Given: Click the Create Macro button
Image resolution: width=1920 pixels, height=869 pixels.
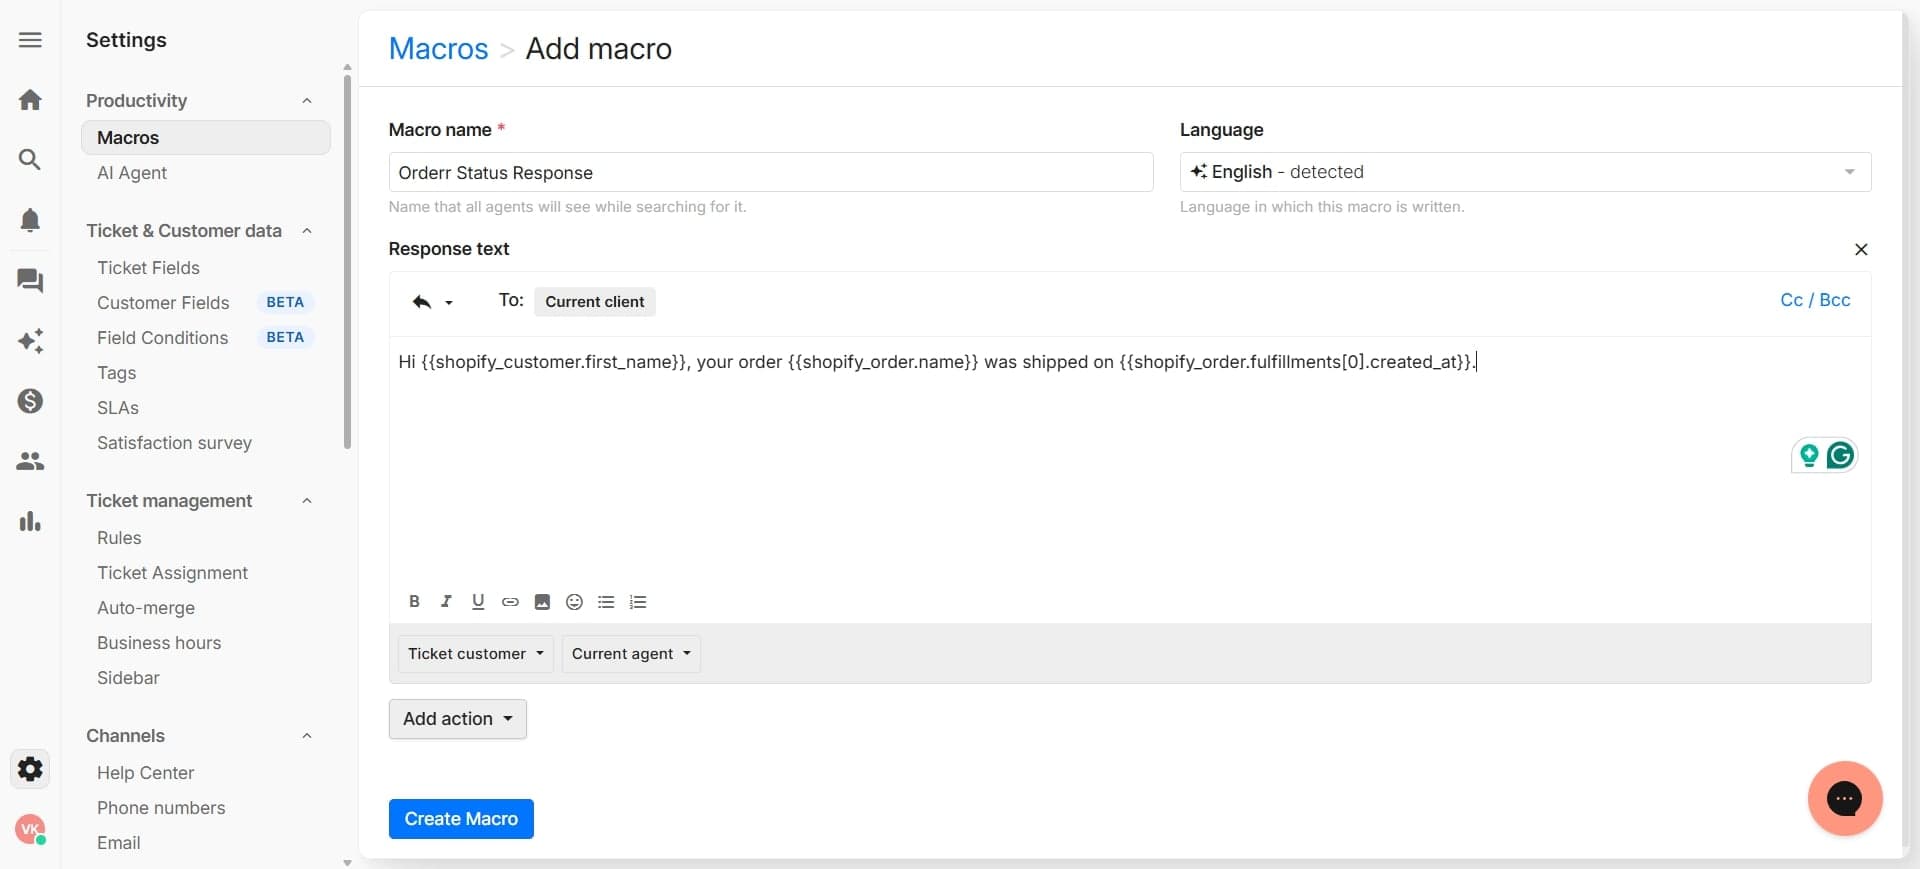Looking at the screenshot, I should pos(461,819).
